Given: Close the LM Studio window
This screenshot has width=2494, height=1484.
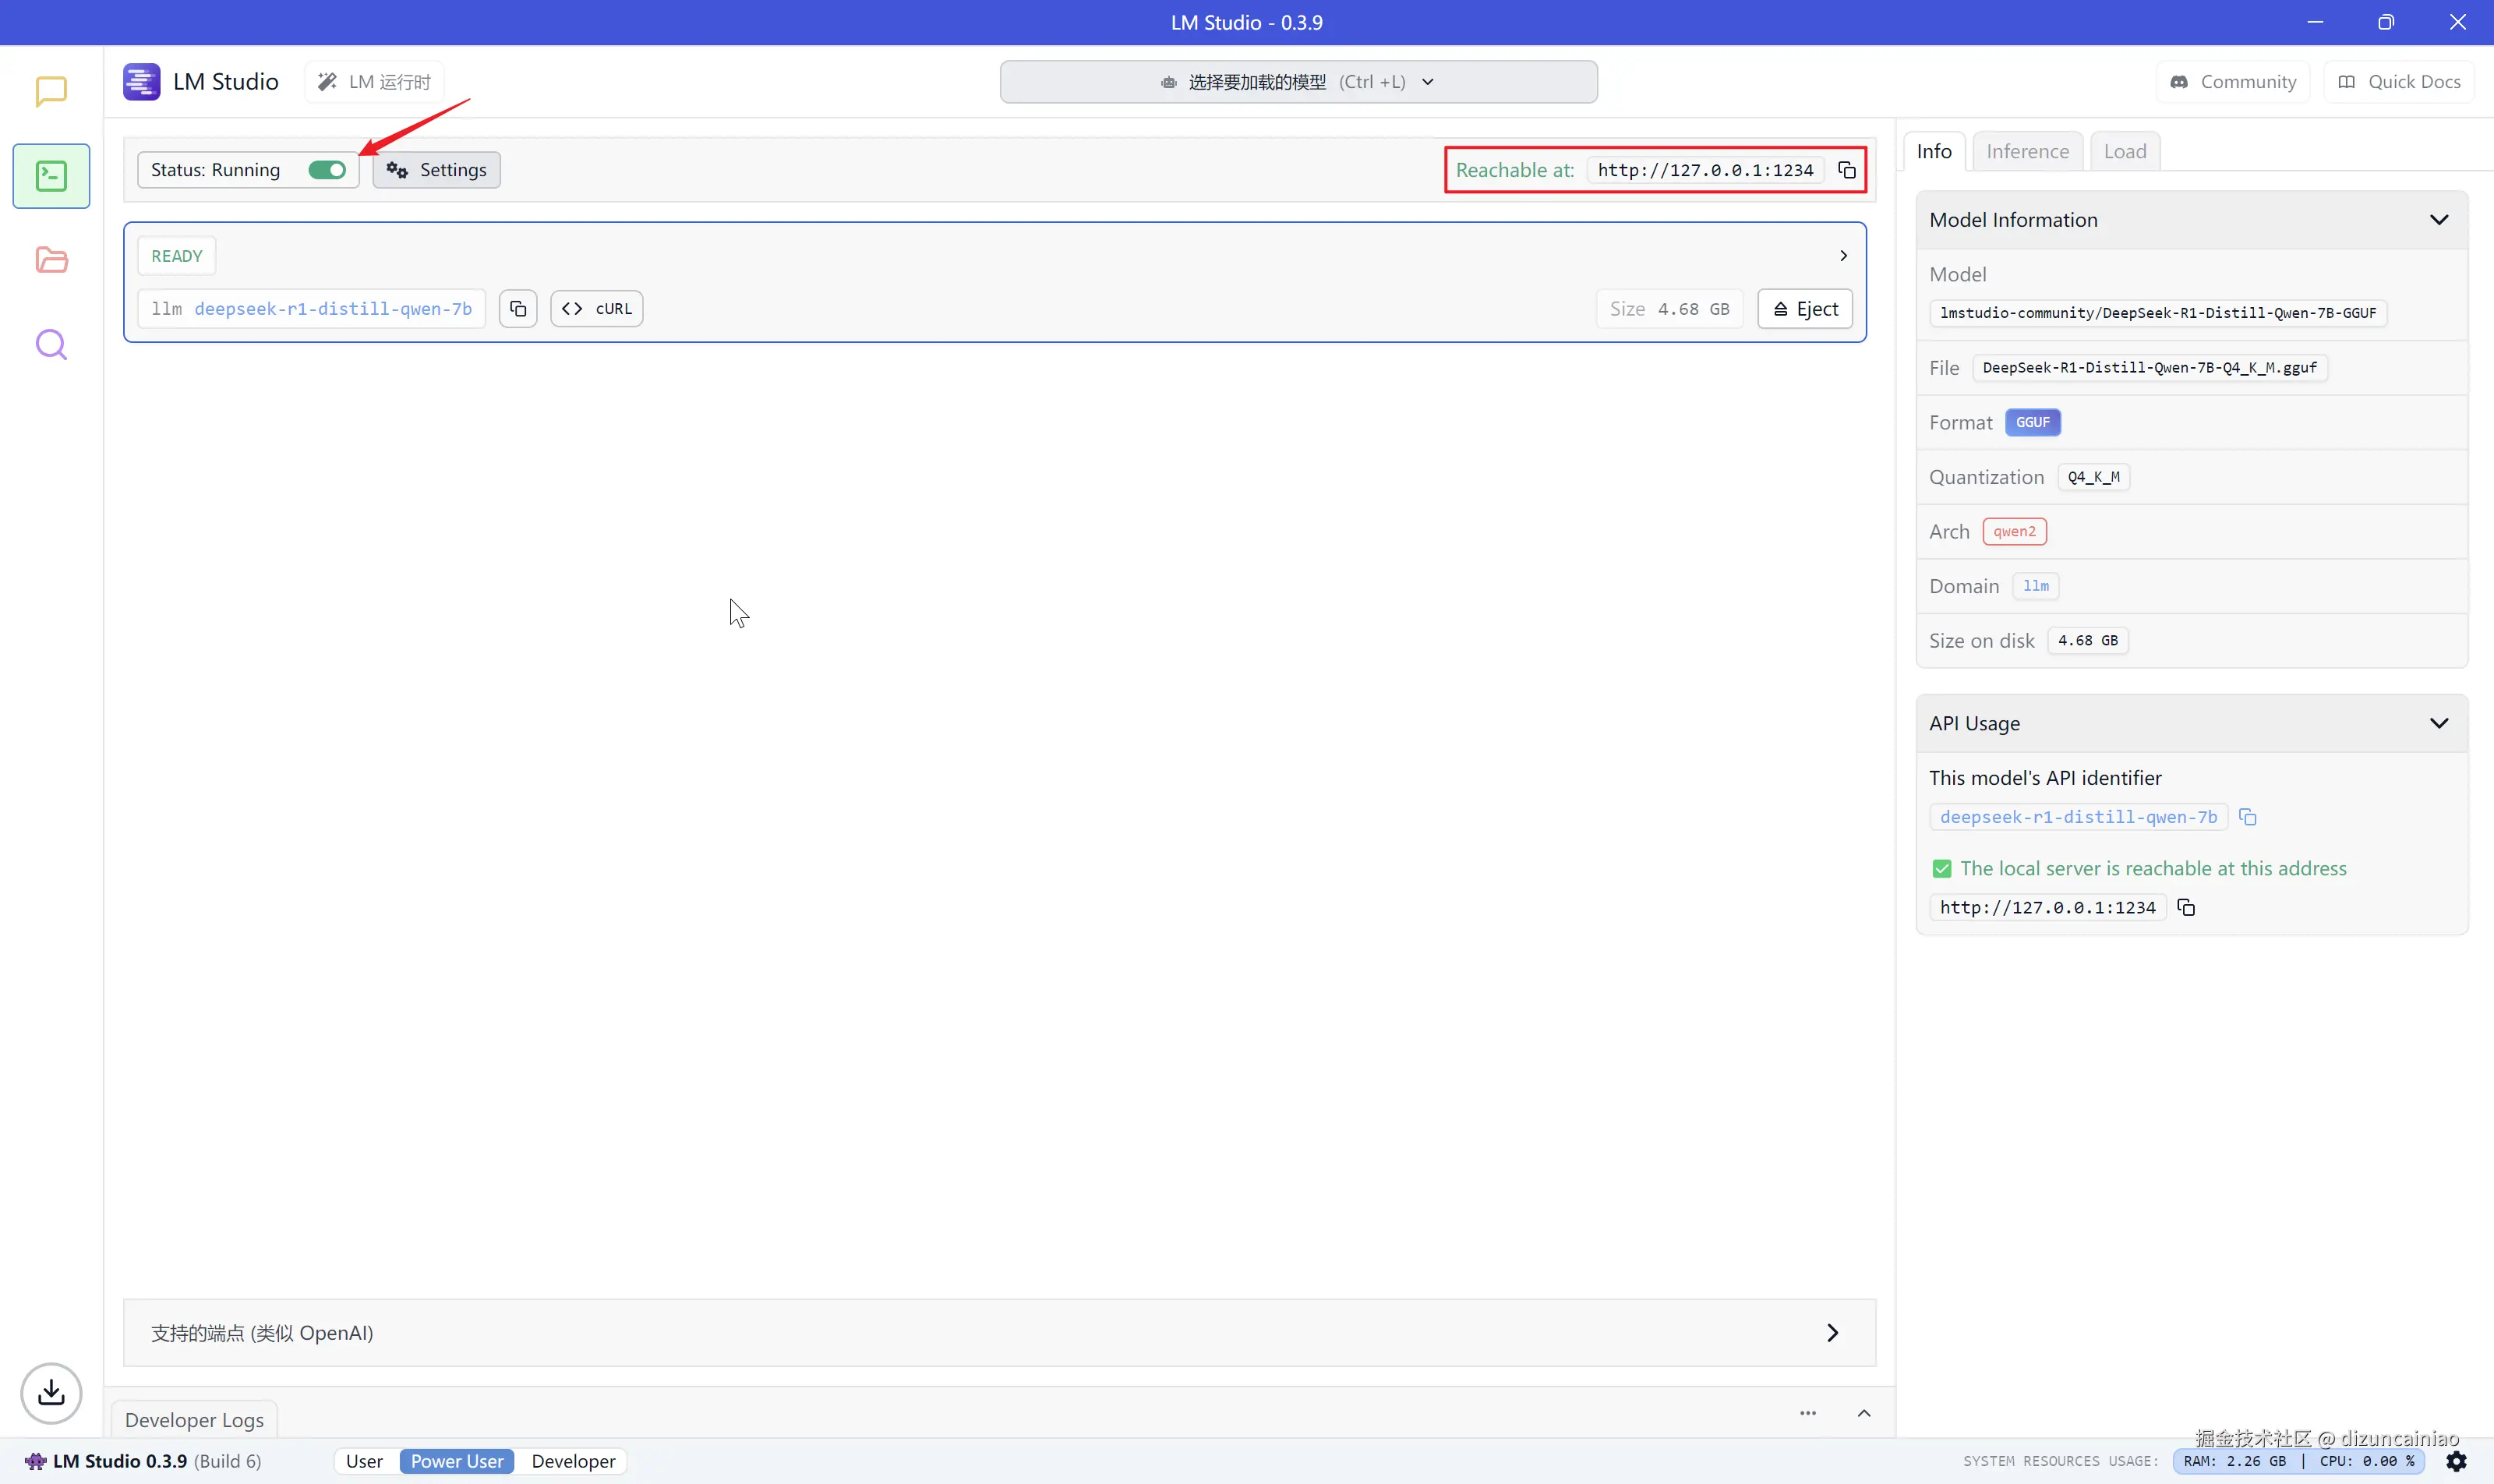Looking at the screenshot, I should (2457, 22).
